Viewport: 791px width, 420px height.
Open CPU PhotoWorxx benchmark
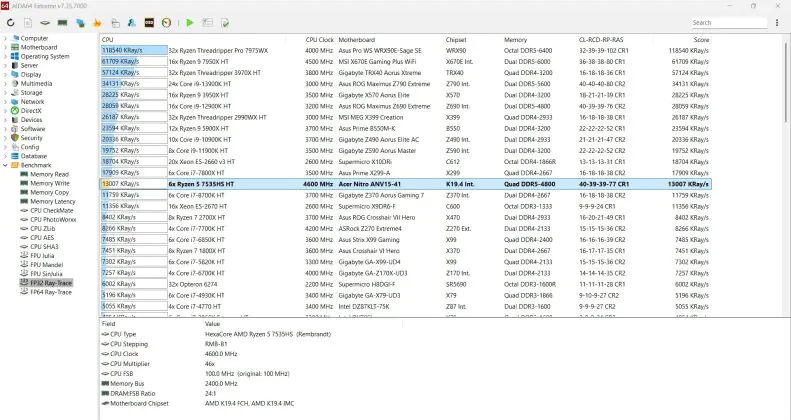53,220
